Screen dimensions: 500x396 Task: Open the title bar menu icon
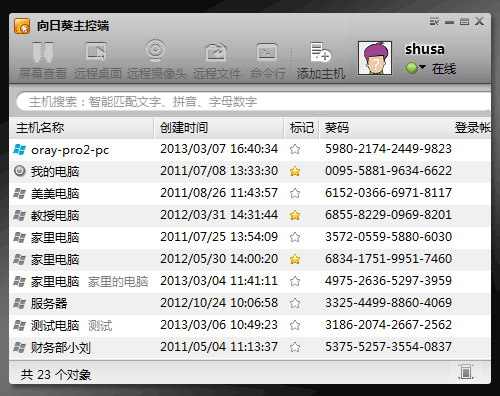(434, 22)
